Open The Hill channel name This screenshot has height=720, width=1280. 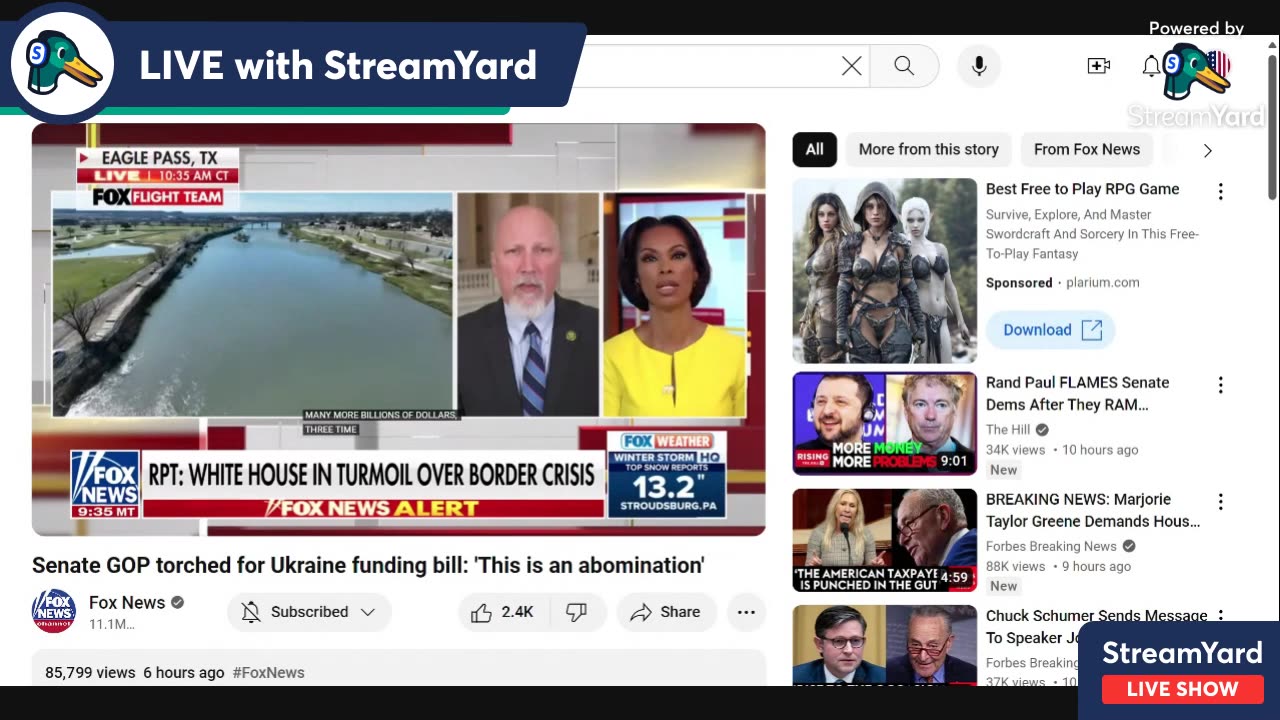1008,429
